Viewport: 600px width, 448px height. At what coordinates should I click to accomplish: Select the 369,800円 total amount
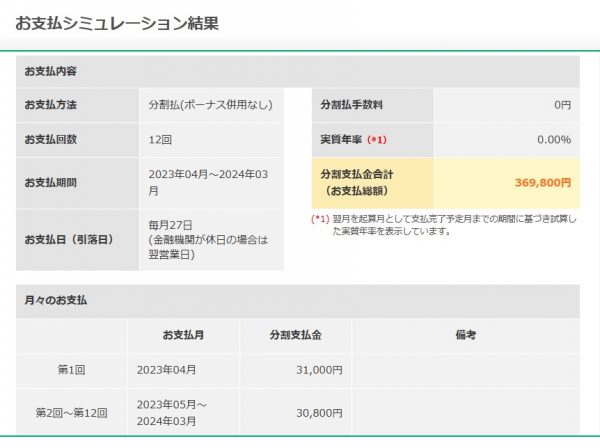click(x=543, y=182)
